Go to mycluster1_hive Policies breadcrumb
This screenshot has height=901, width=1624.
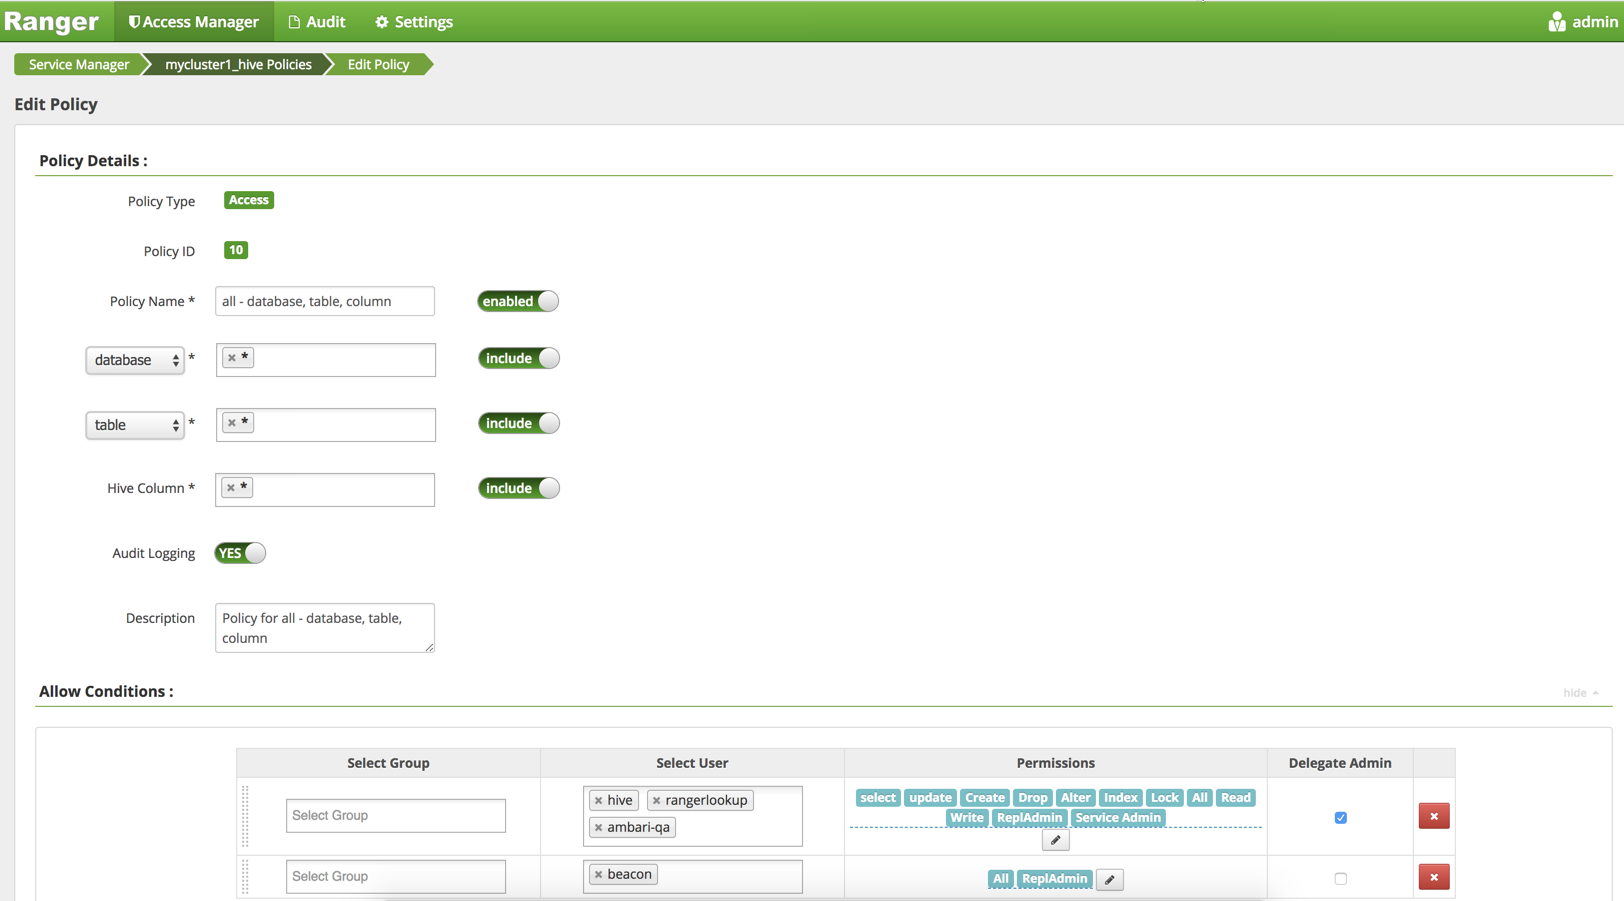tap(238, 64)
